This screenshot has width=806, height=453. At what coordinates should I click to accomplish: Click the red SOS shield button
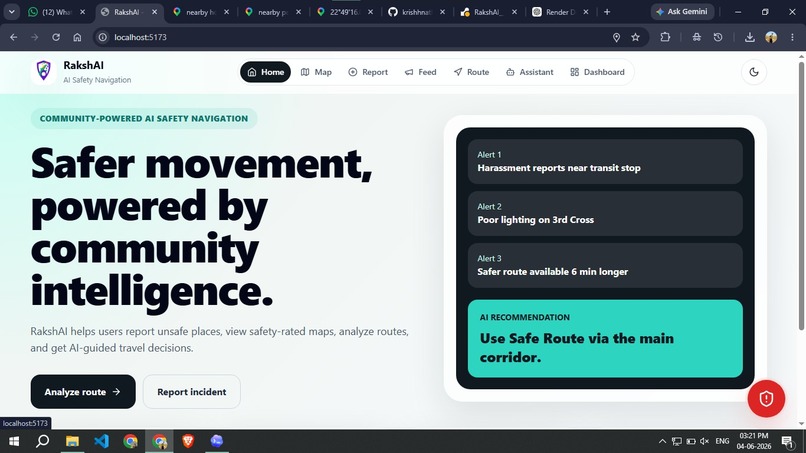[x=766, y=398]
